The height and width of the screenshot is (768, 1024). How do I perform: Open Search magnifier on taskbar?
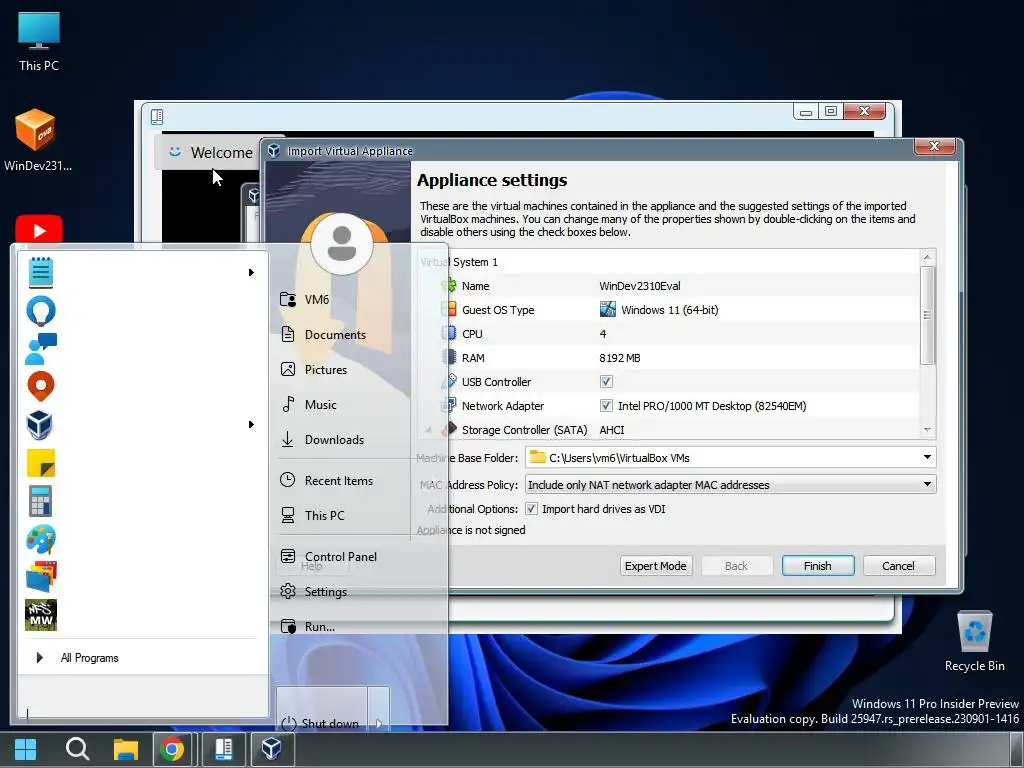[77, 749]
